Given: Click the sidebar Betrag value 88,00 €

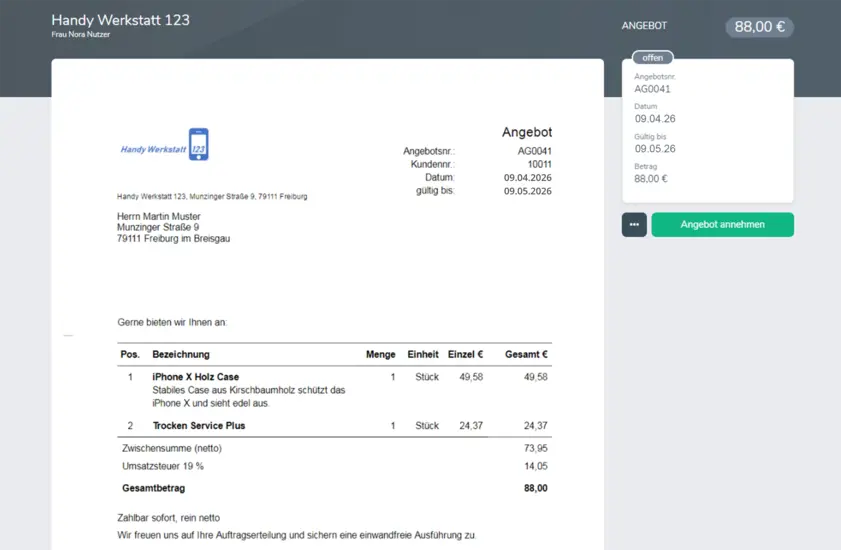Looking at the screenshot, I should (650, 179).
